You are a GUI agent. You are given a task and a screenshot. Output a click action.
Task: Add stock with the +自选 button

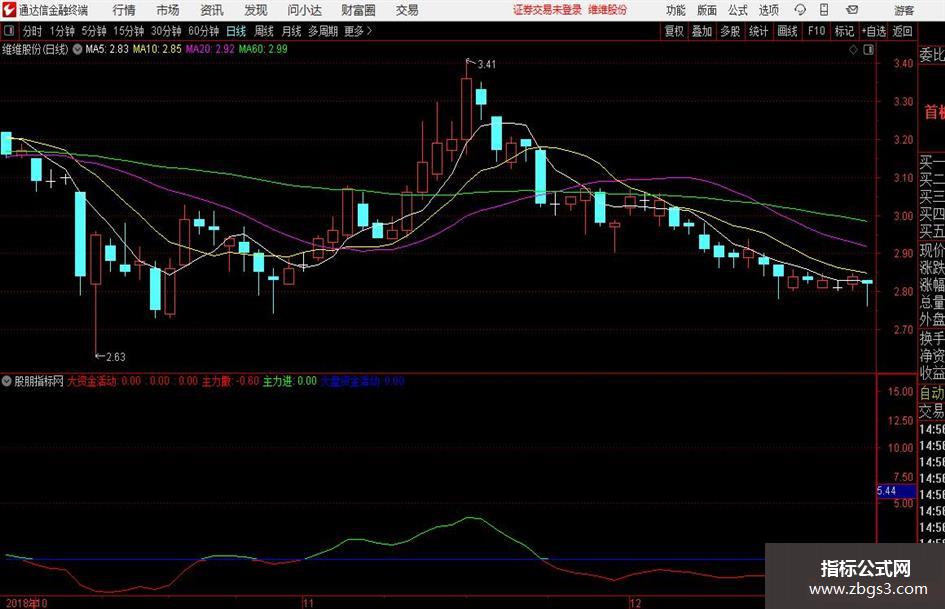[873, 31]
